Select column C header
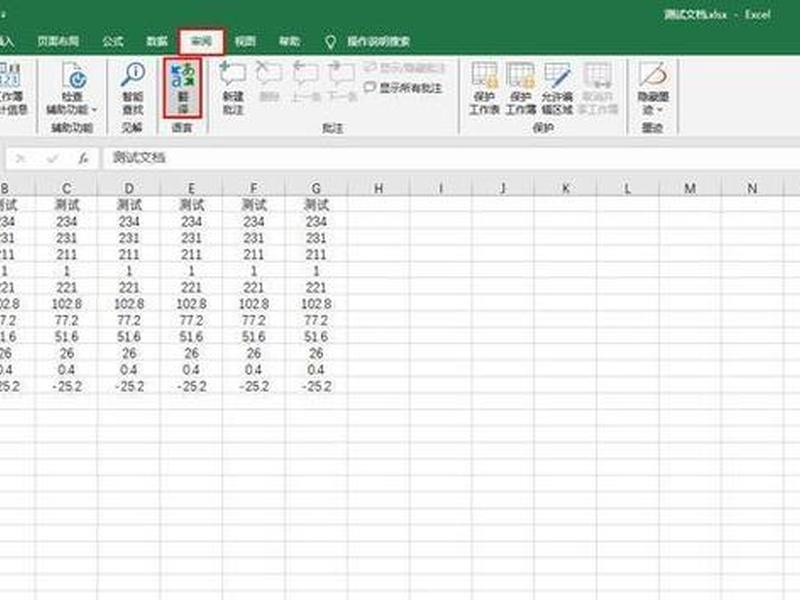This screenshot has width=800, height=600. [66, 188]
